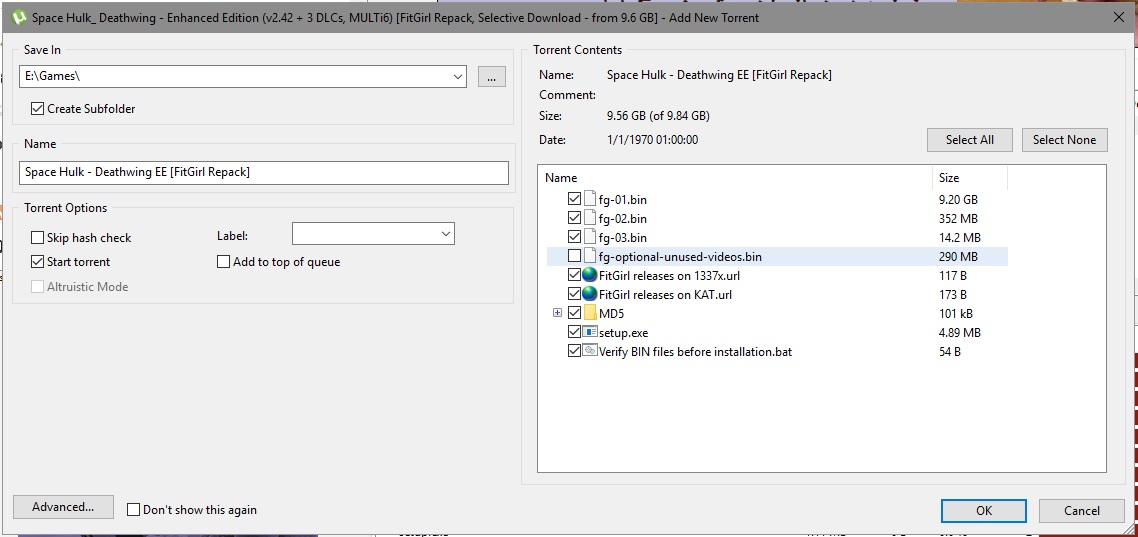The image size is (1138, 537).
Task: Click the 173 B size cell
Action: coord(952,295)
